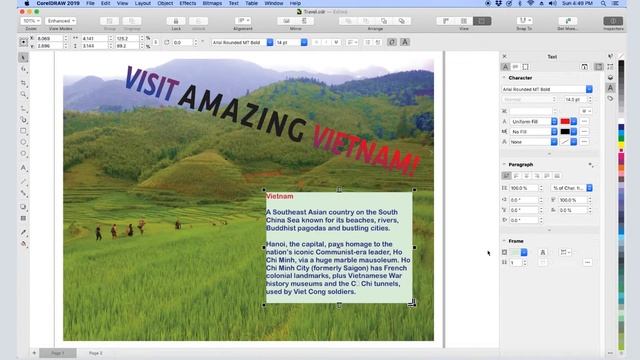Select the Zoom magnifier tool in toolbox

[23, 95]
